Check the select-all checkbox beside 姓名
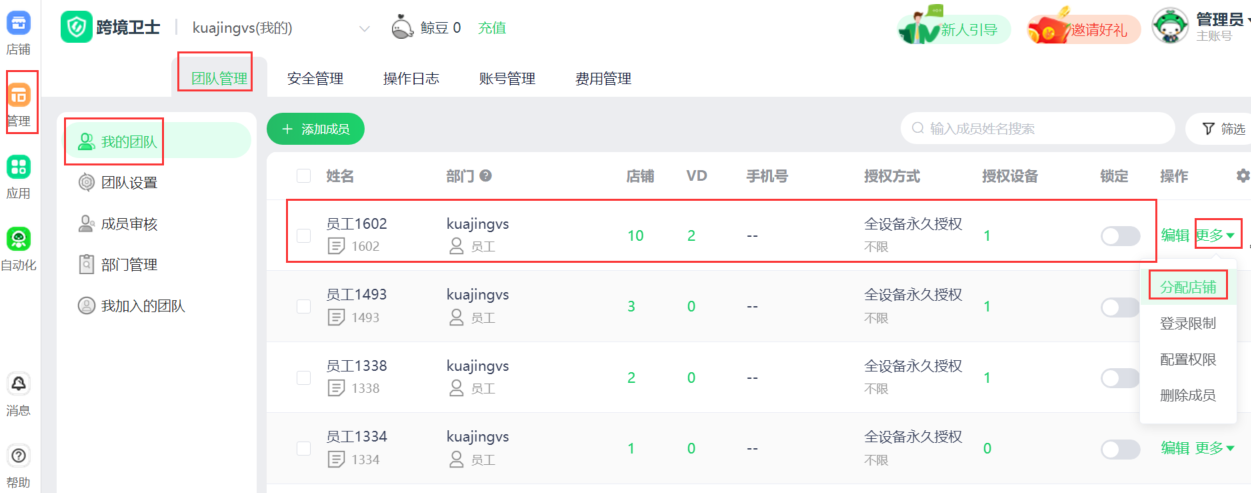 click(304, 176)
